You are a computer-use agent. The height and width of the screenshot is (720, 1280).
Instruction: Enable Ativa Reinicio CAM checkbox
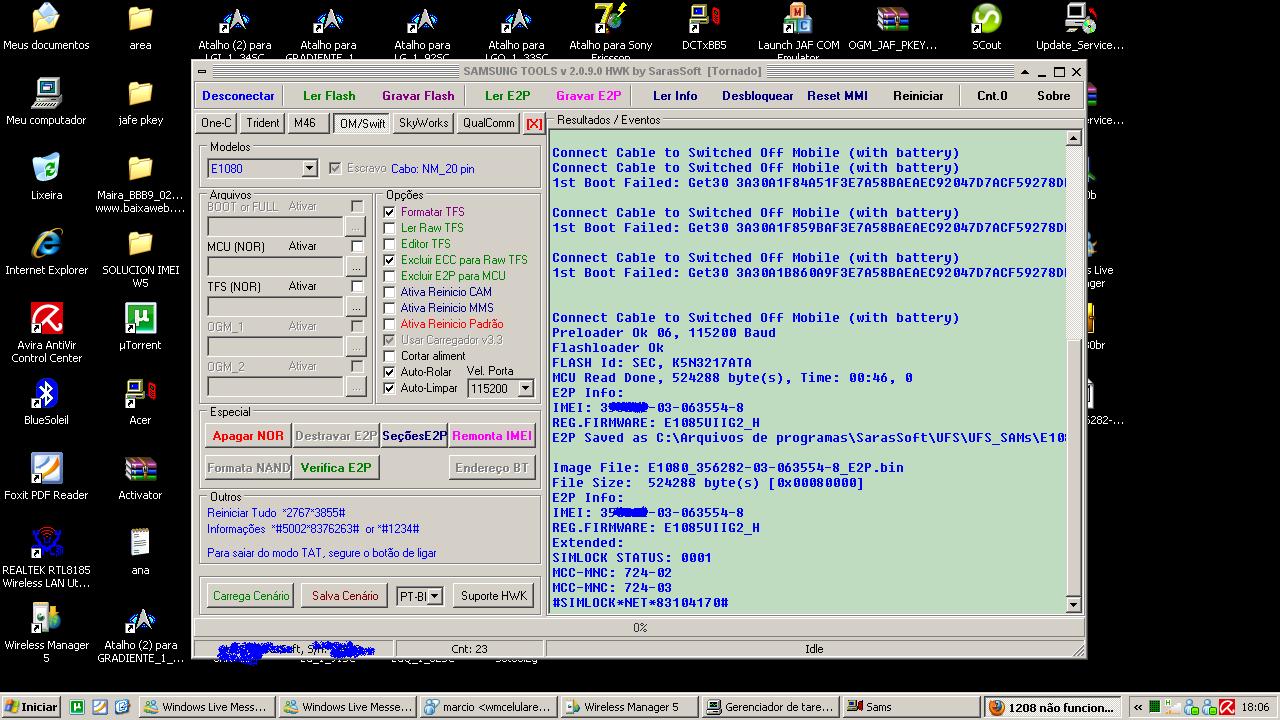(x=390, y=292)
